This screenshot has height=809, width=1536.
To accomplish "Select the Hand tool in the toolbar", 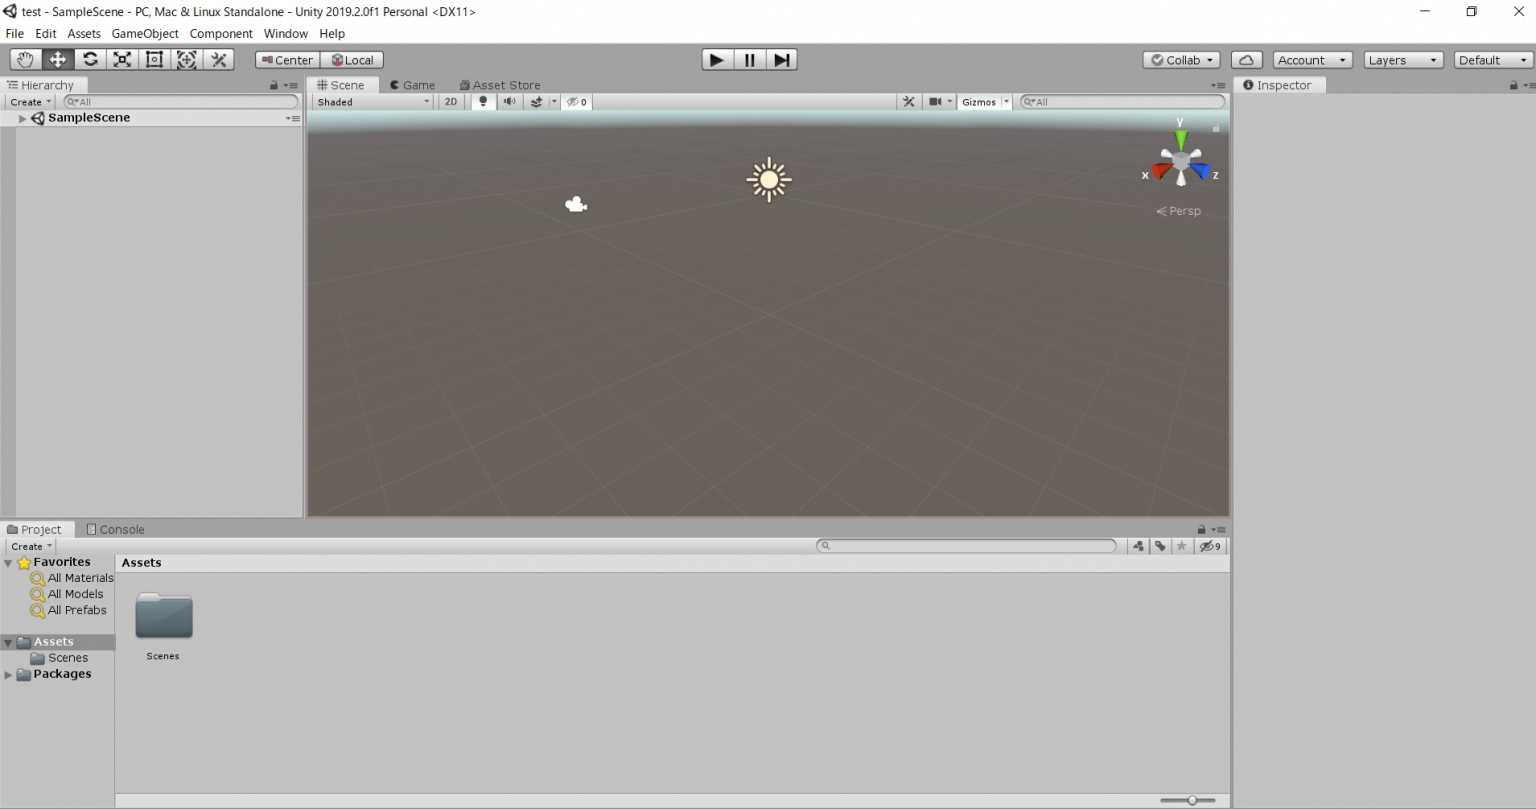I will pos(24,59).
